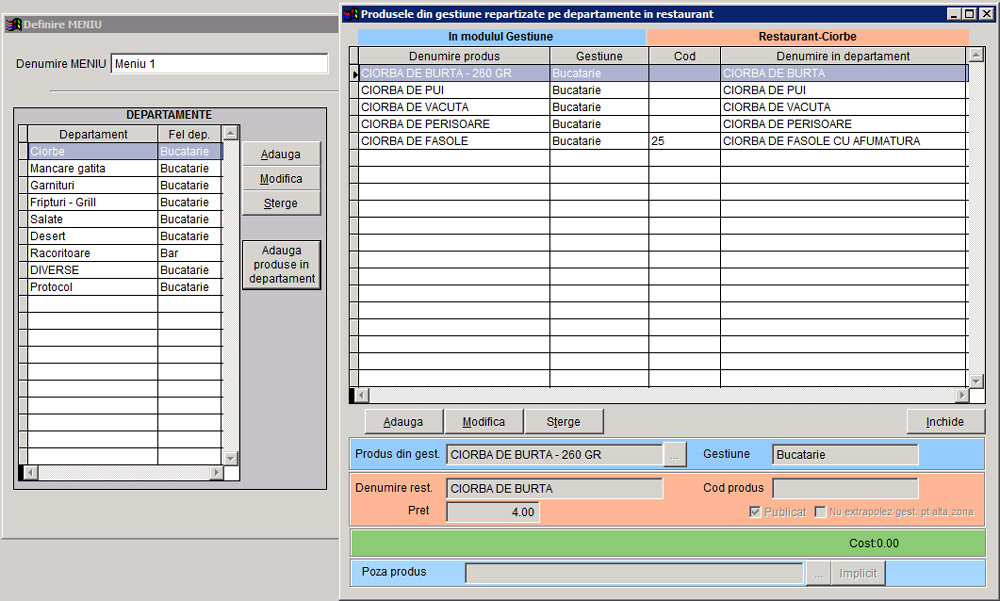The width and height of the screenshot is (1000, 601).
Task: Close the products window with Inchide
Action: [945, 422]
